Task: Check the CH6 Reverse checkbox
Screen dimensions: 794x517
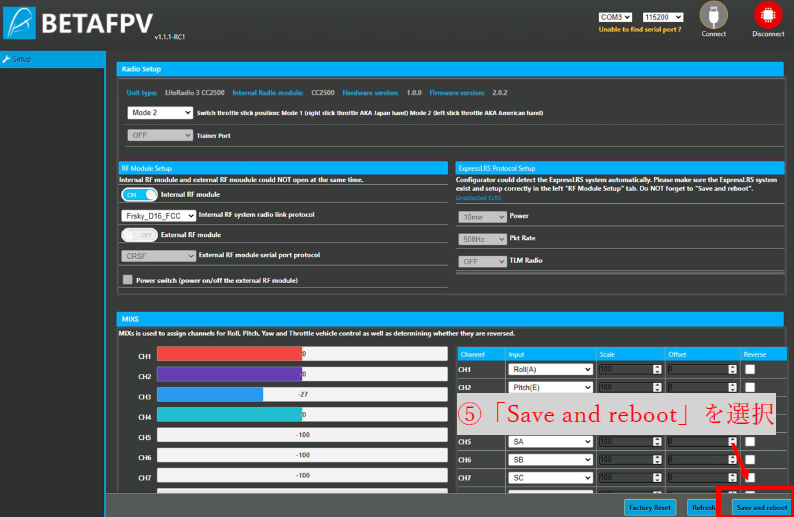Action: click(750, 459)
